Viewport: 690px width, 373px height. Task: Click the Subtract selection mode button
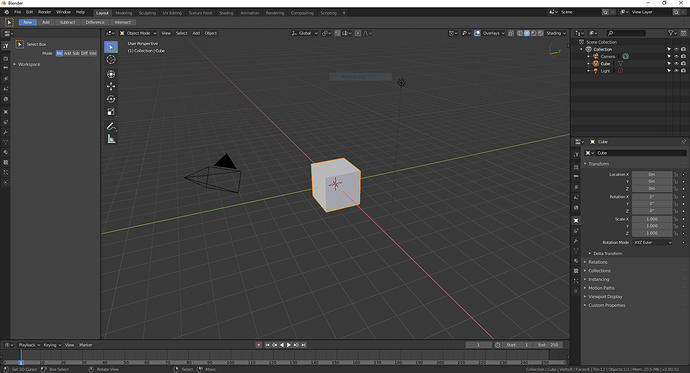[x=67, y=22]
